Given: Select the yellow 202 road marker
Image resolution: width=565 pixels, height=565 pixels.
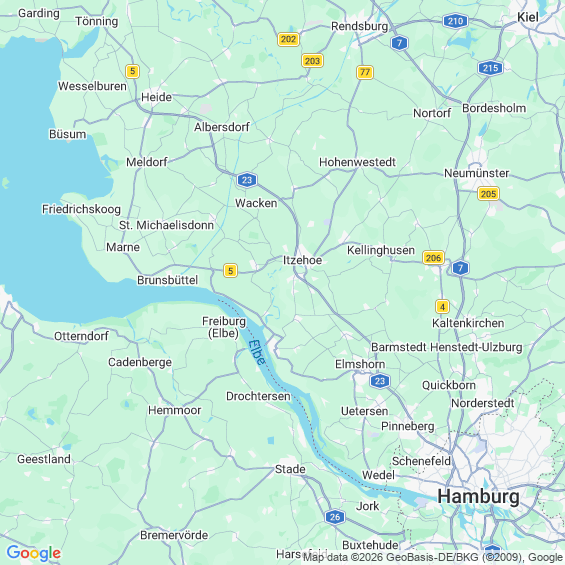Looking at the screenshot, I should (288, 39).
